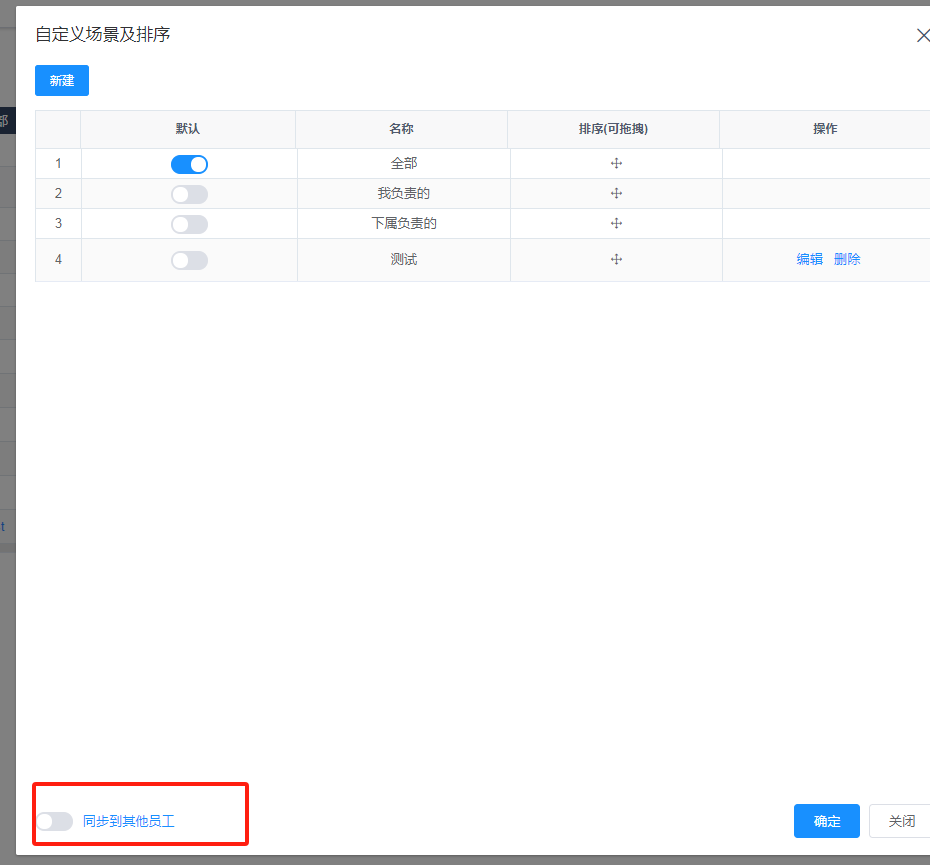
Task: Select the 全部 scene name cell
Action: [x=403, y=164]
